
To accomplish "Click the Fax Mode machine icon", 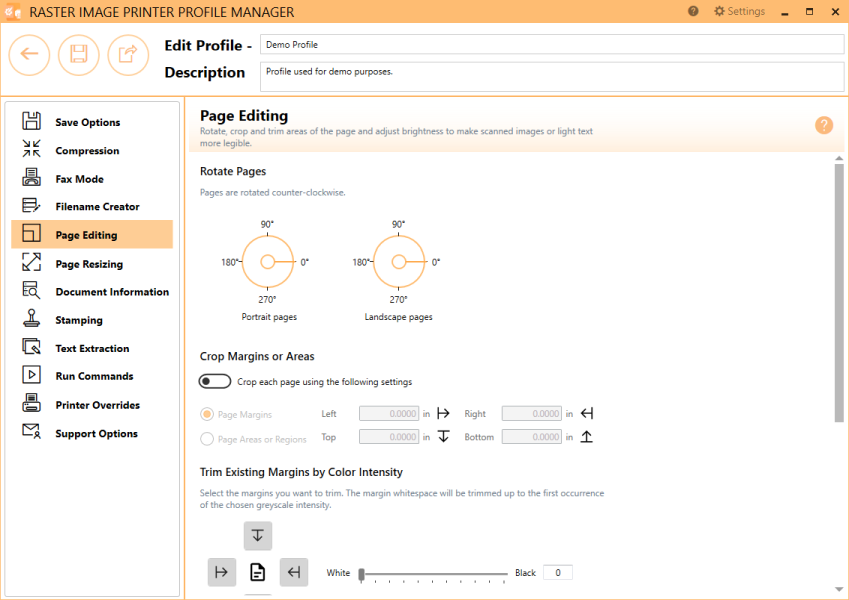I will point(31,177).
